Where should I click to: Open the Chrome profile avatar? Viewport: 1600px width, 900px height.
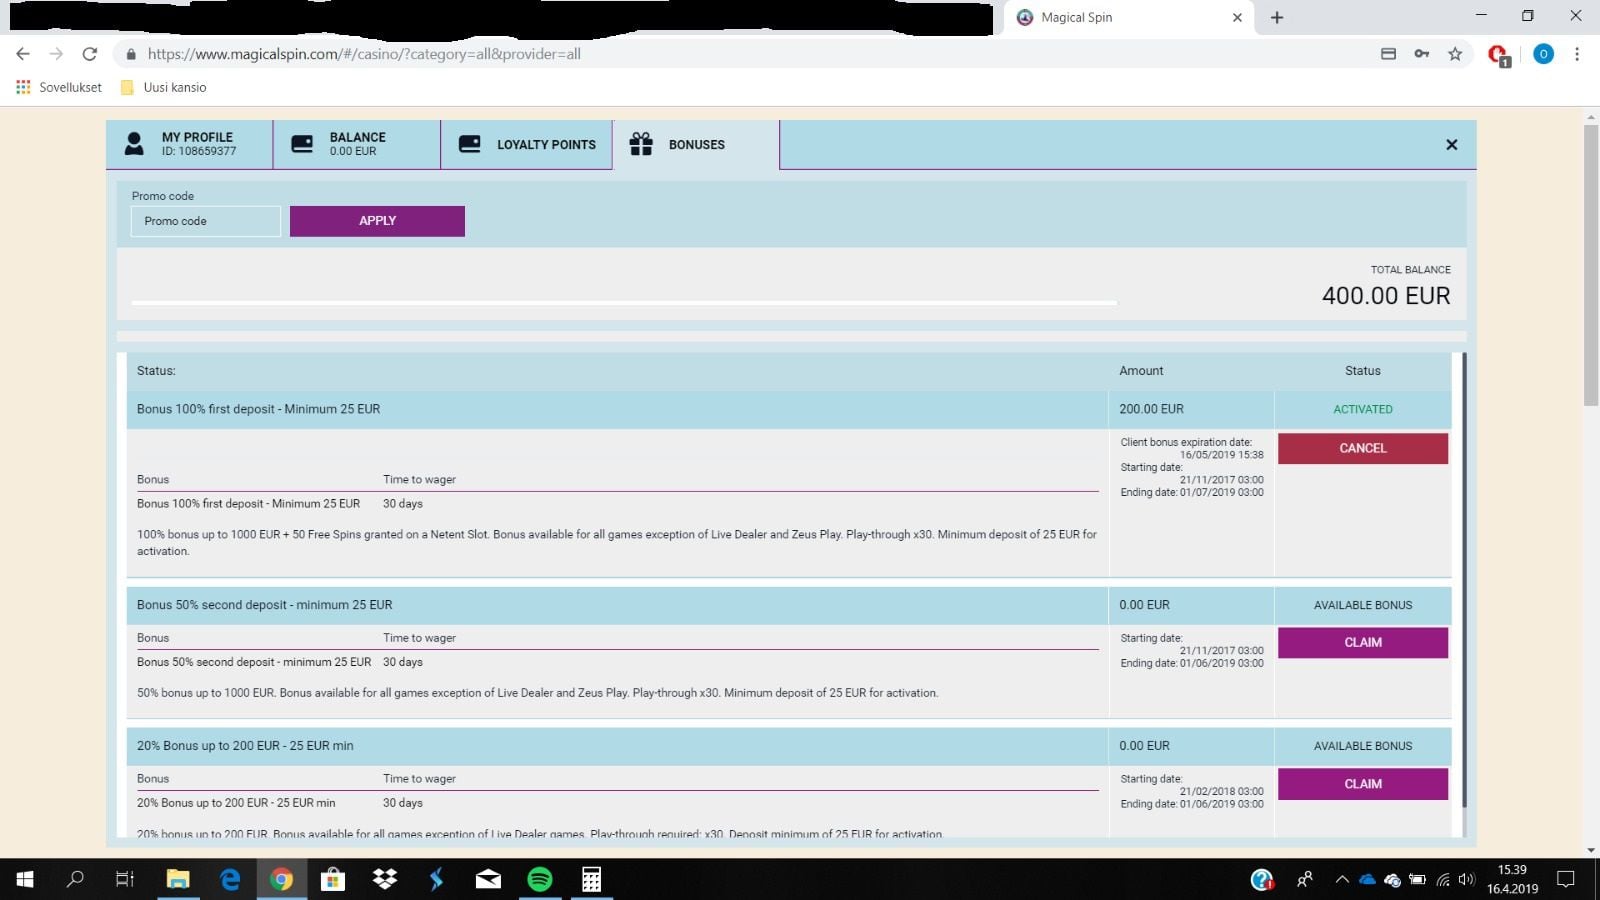(1543, 54)
